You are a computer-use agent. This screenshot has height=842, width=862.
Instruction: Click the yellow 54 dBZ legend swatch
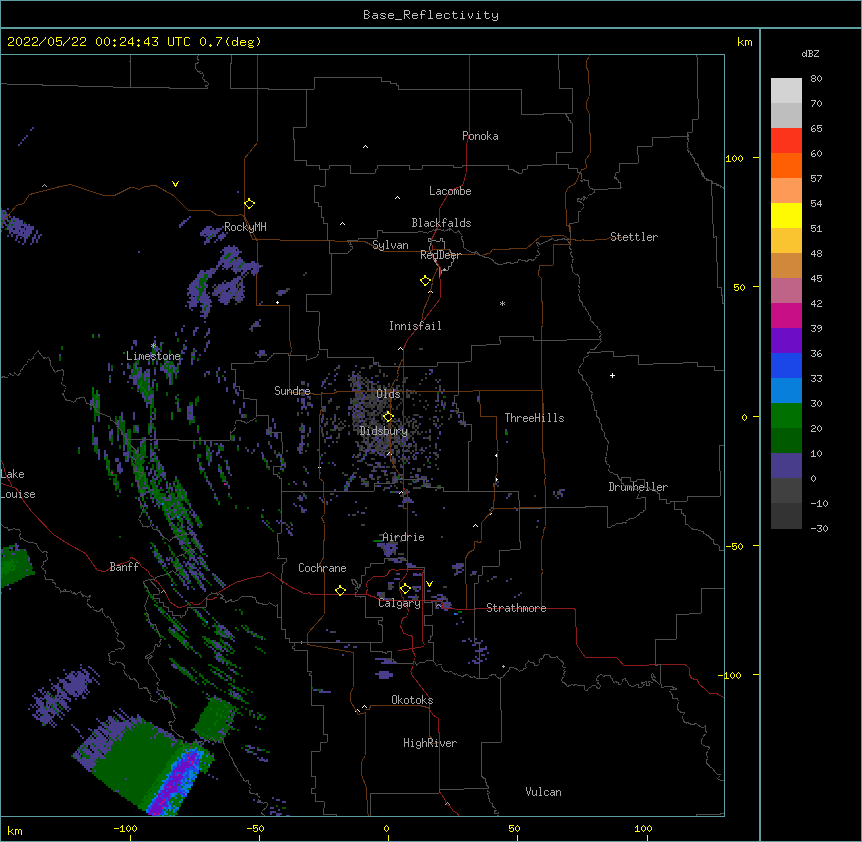(786, 215)
